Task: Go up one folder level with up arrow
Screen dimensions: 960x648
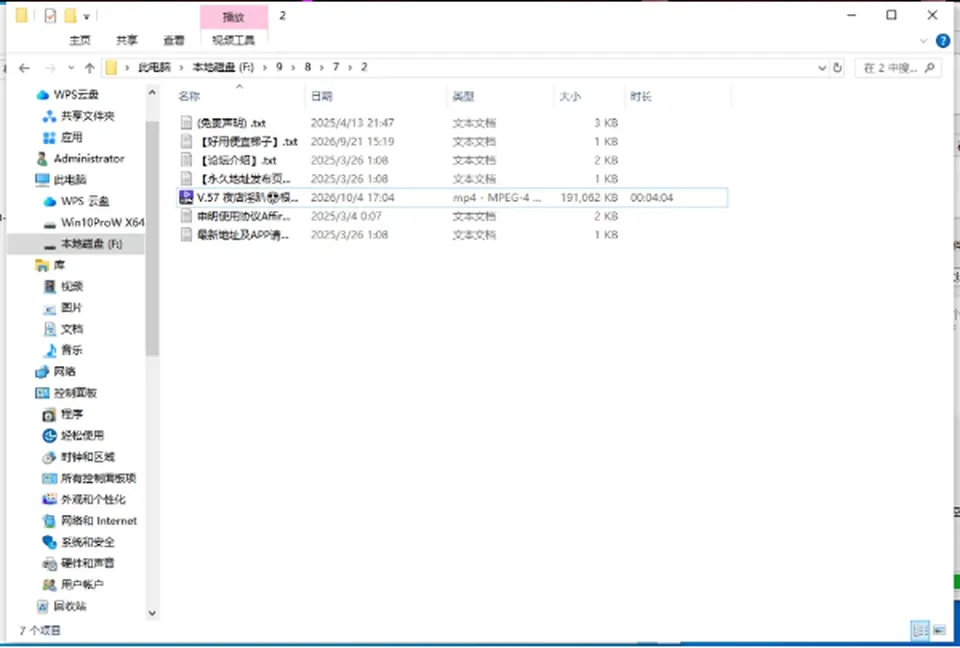Action: [x=89, y=68]
